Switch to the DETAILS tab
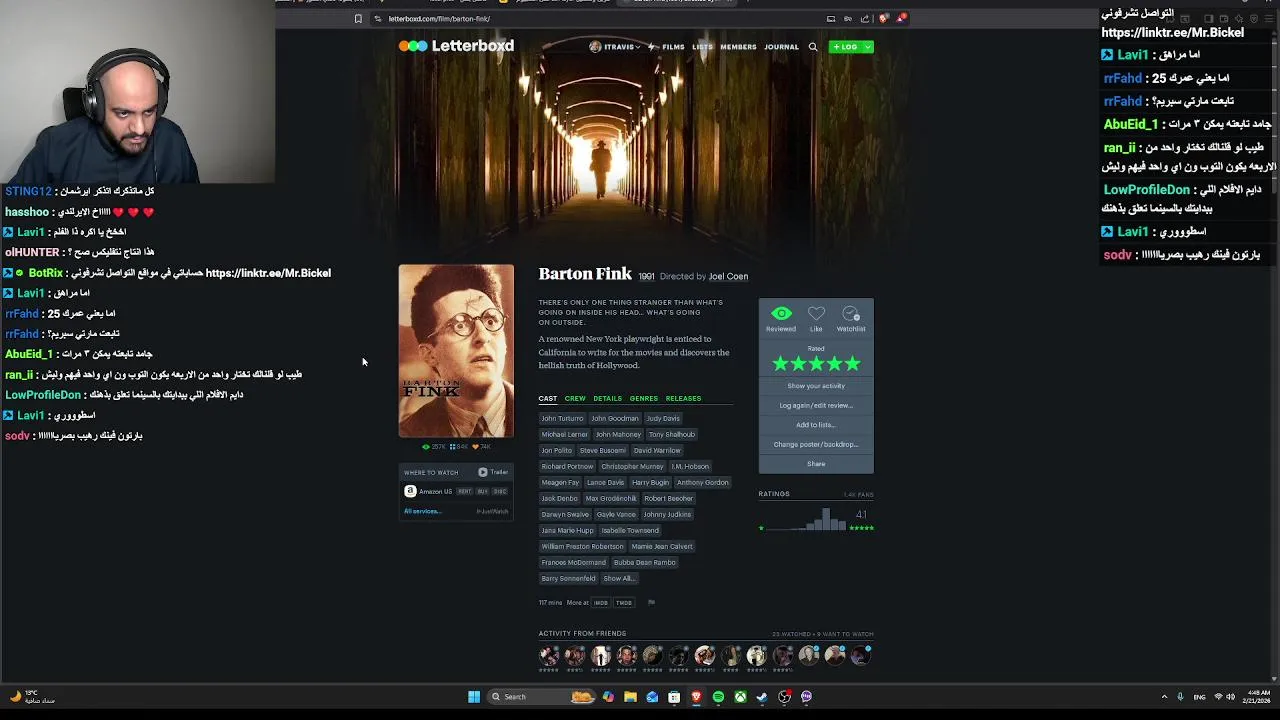Image resolution: width=1280 pixels, height=720 pixels. pyautogui.click(x=607, y=398)
